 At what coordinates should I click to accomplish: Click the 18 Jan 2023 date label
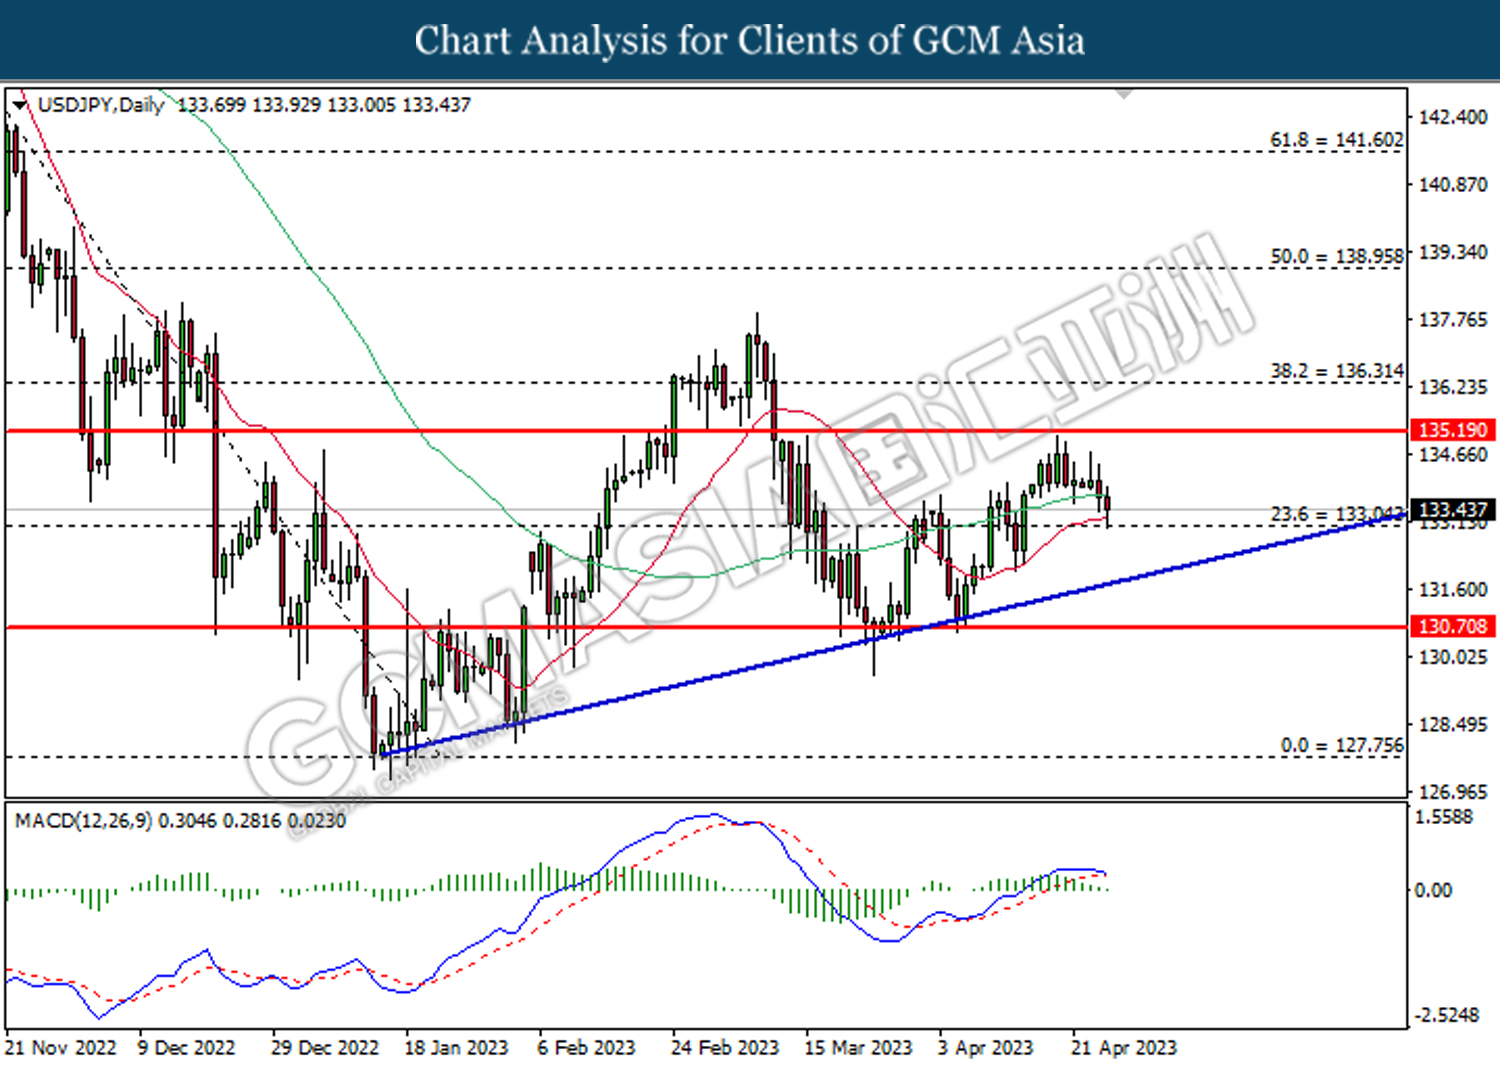(x=456, y=1048)
